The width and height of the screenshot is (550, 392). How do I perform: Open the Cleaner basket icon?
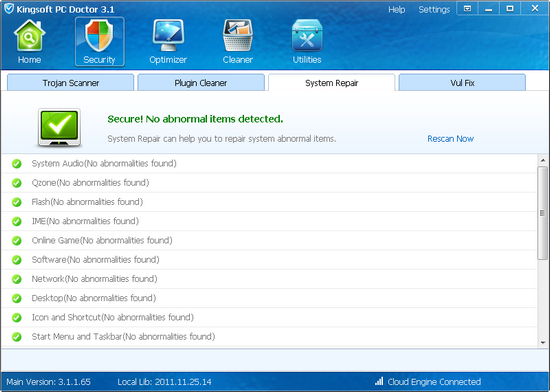click(238, 36)
